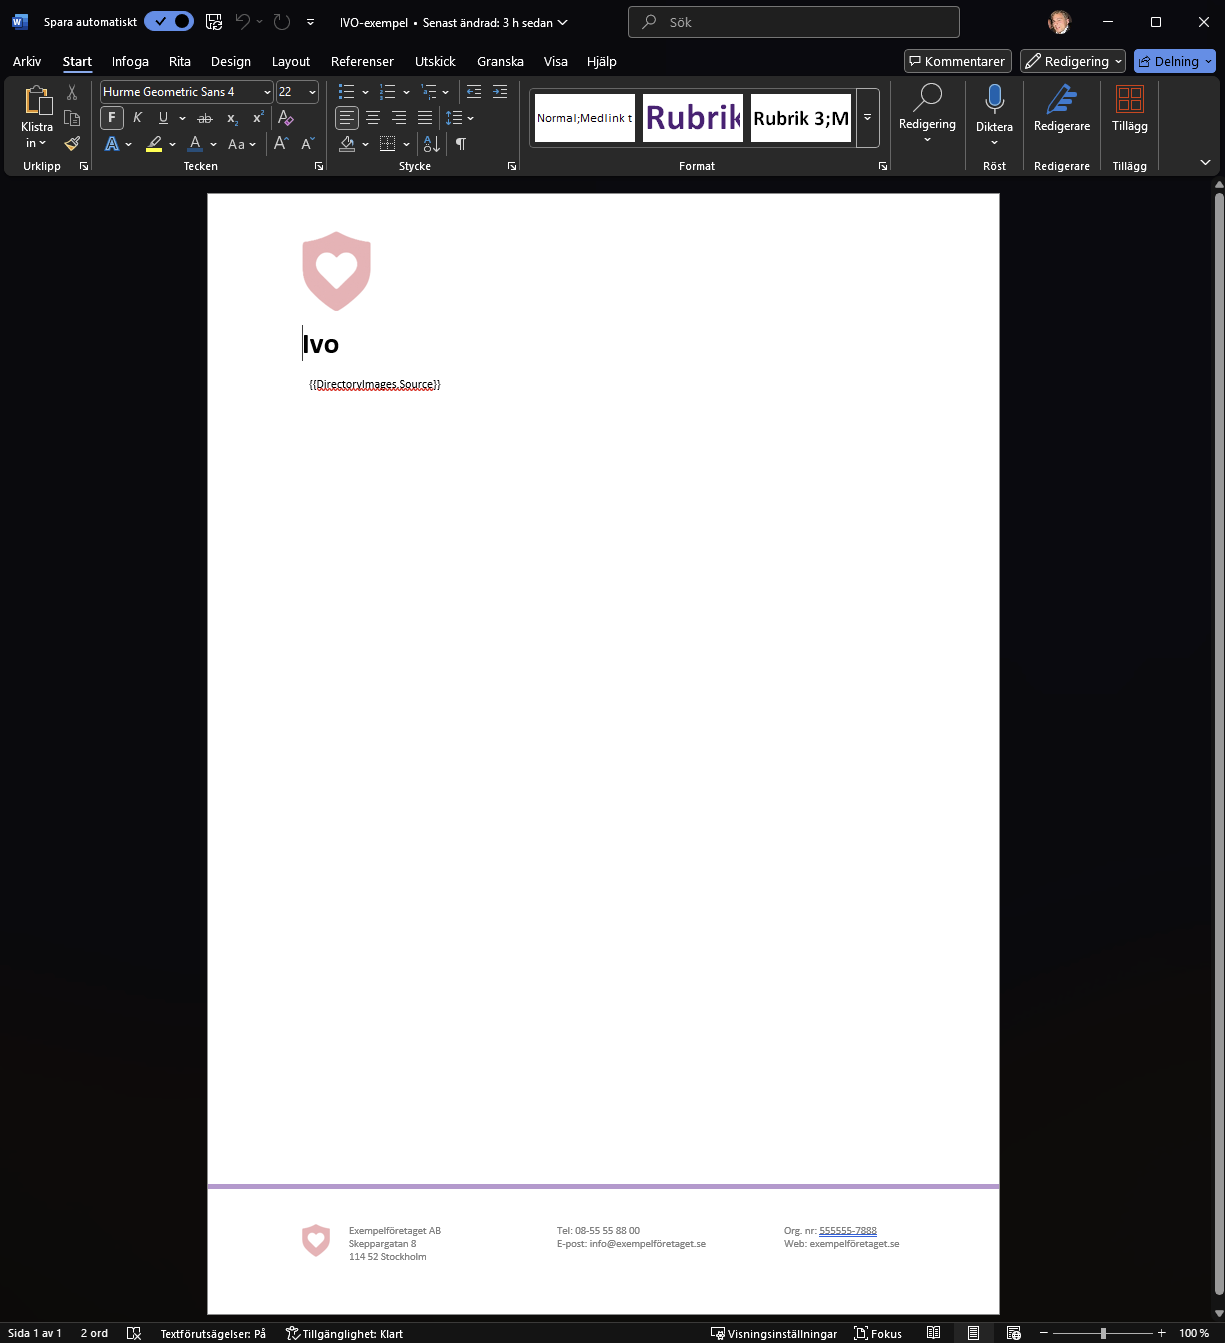Click the Cut scissors icon
This screenshot has width=1225, height=1343.
72,92
